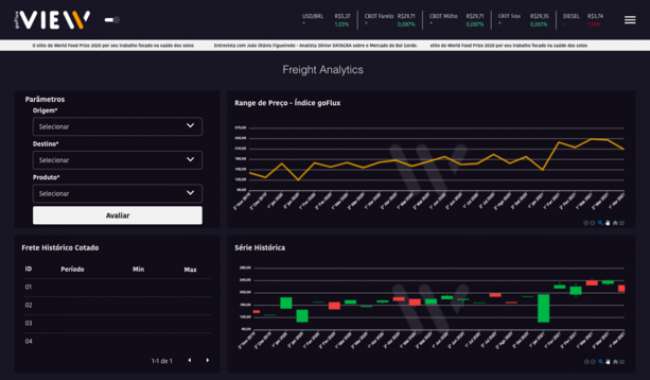Image resolution: width=650 pixels, height=380 pixels.
Task: Click the Período column header
Action: (x=73, y=269)
